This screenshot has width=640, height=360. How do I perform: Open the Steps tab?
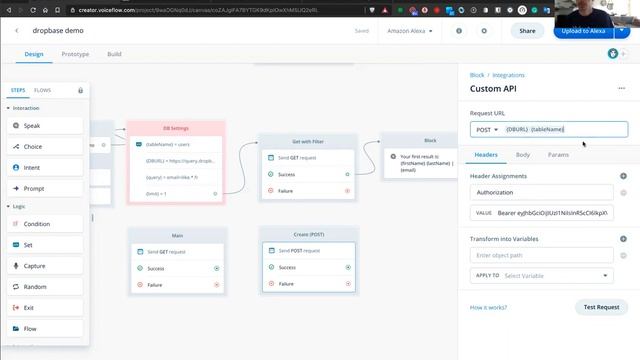(18, 90)
